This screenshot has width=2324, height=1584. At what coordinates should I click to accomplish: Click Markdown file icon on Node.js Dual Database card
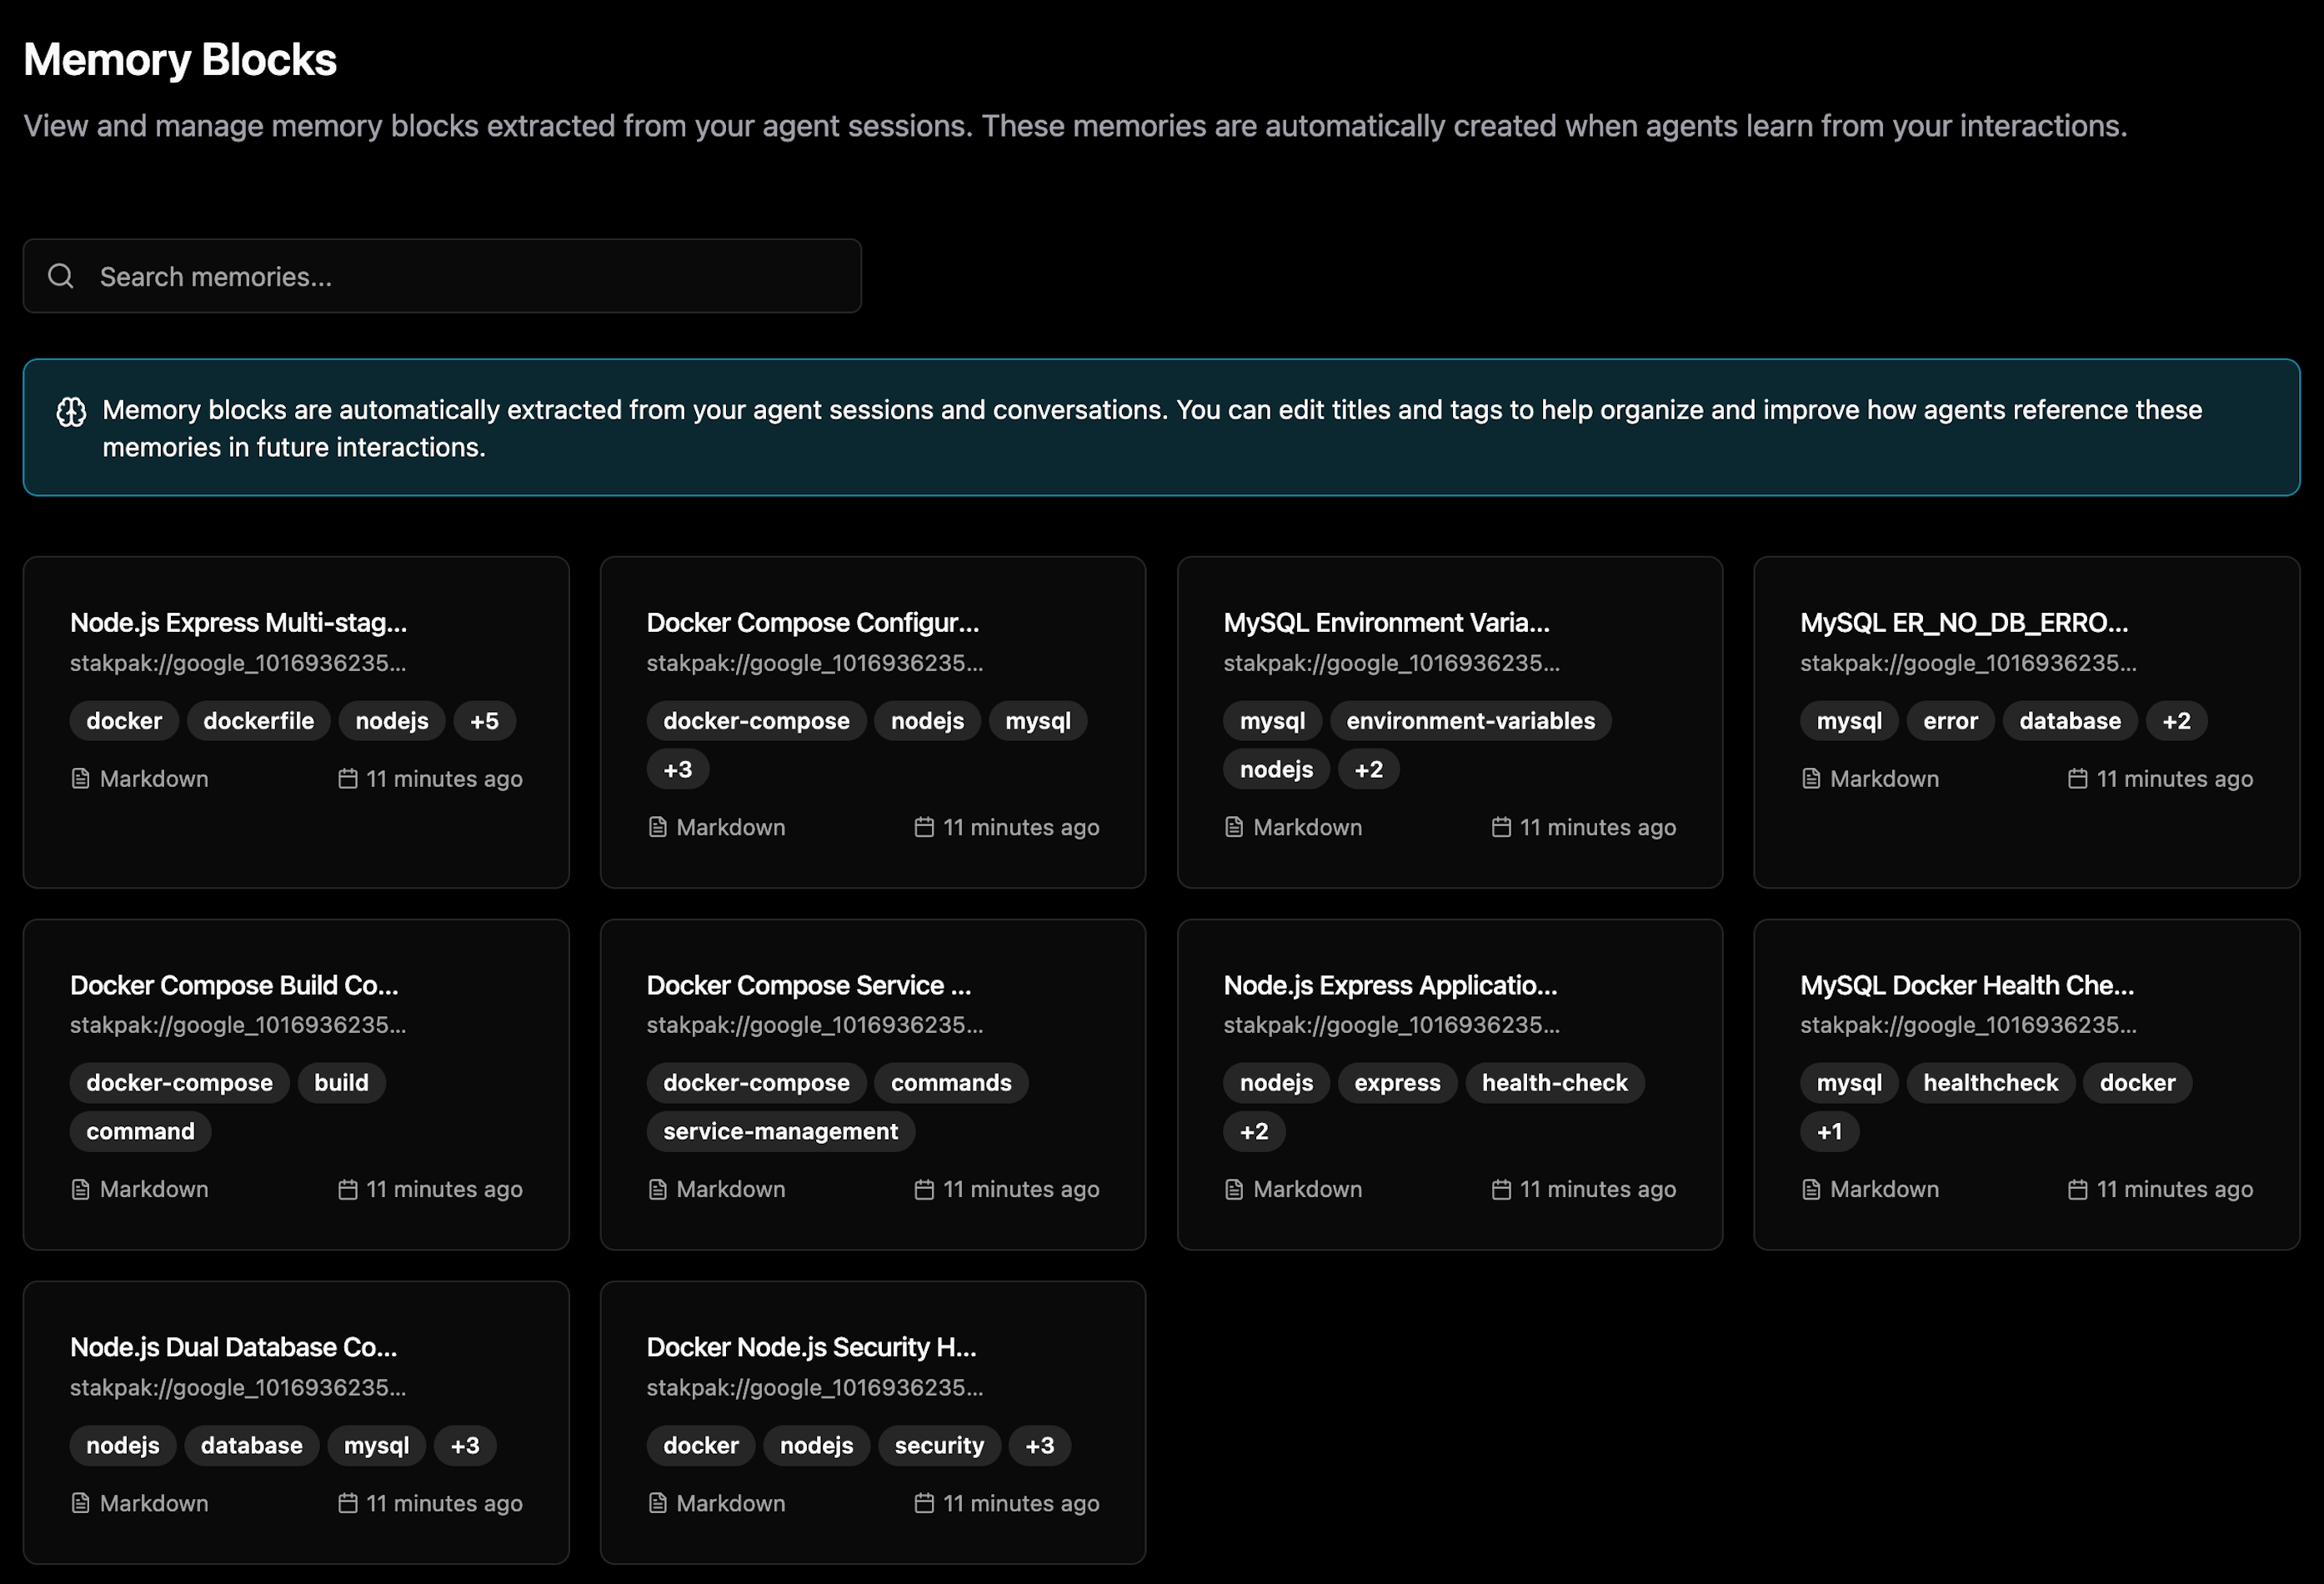pyautogui.click(x=81, y=1503)
